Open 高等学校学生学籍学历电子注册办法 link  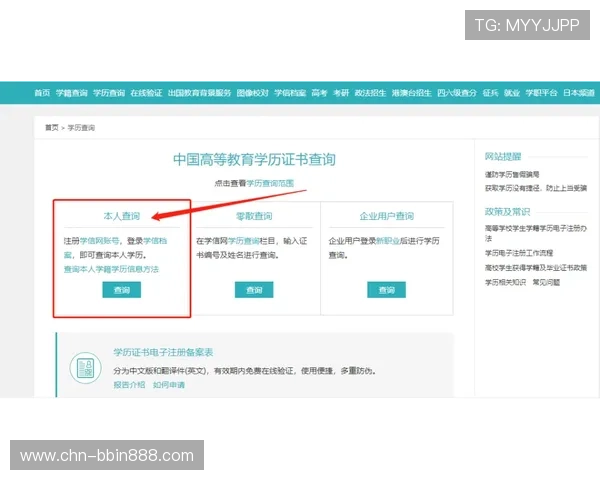(x=536, y=233)
